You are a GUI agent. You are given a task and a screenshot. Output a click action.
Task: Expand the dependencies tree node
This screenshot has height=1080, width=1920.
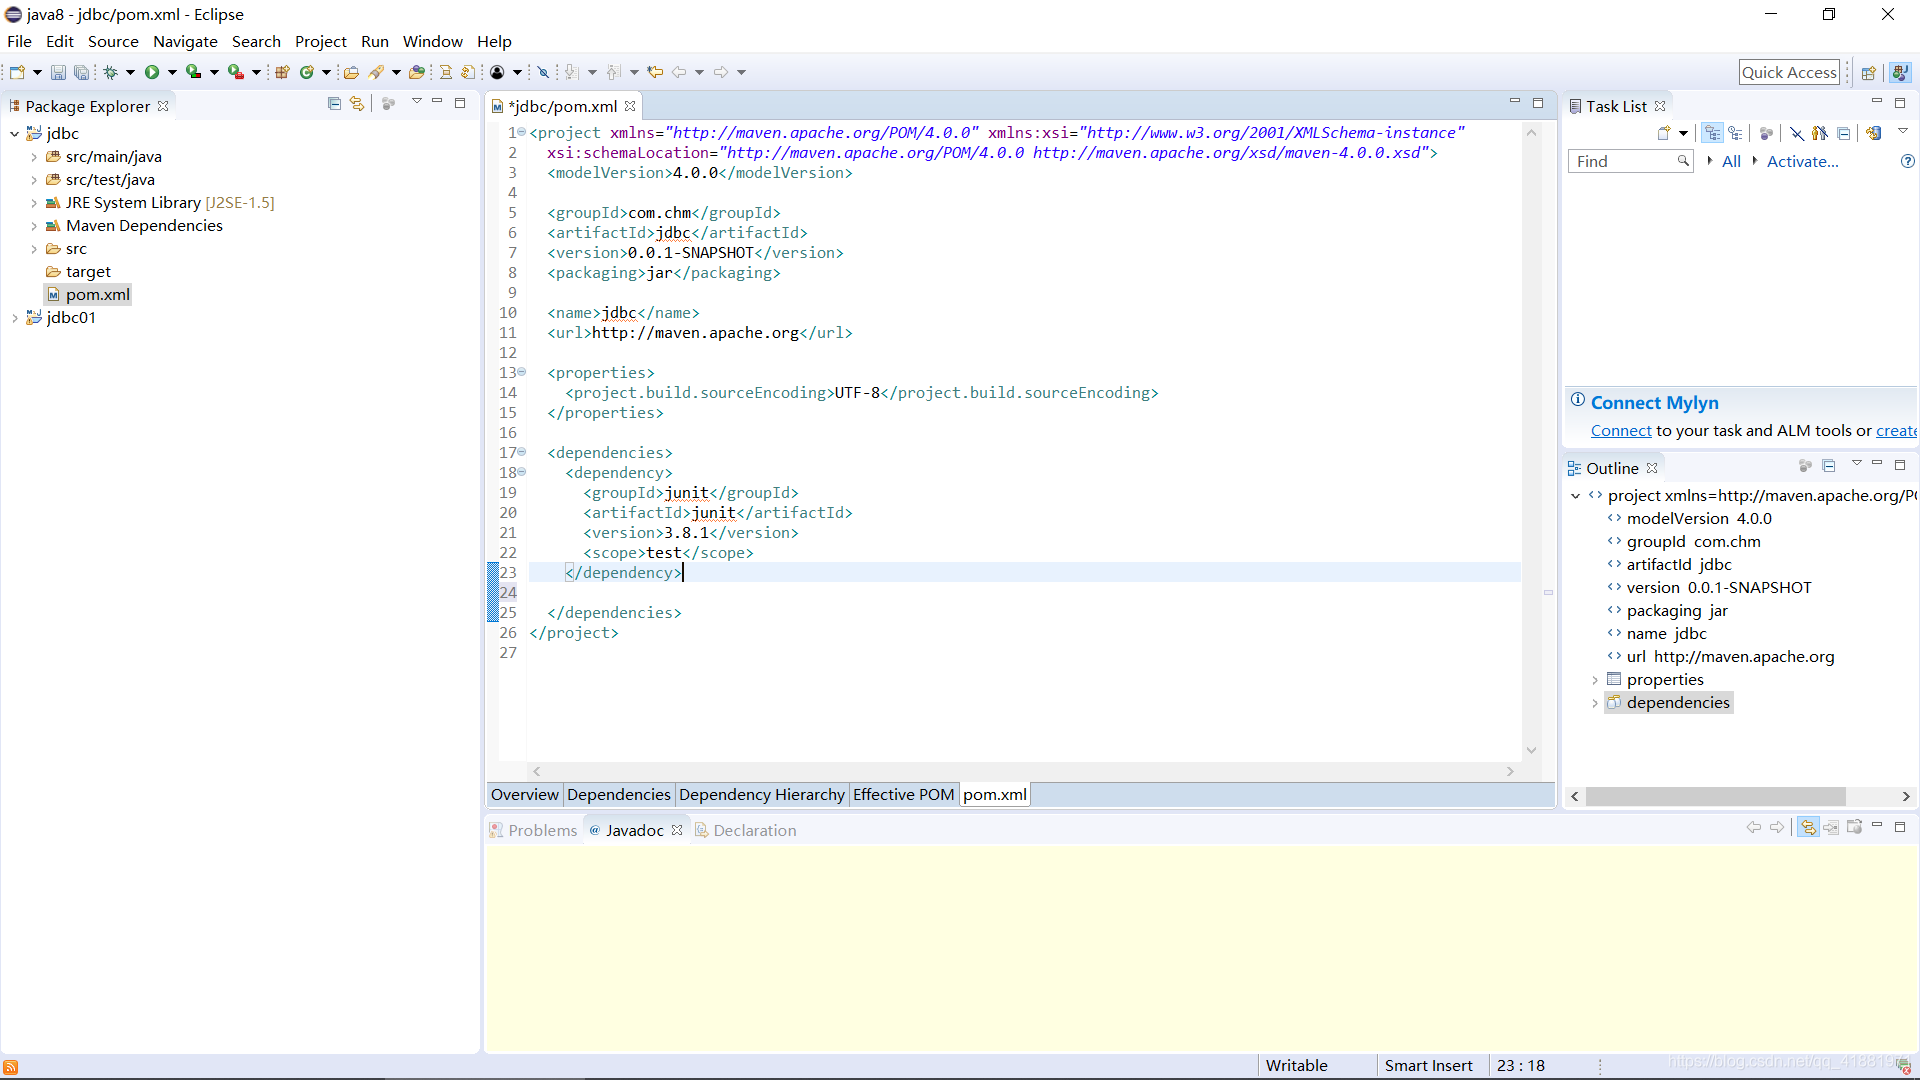point(1596,703)
